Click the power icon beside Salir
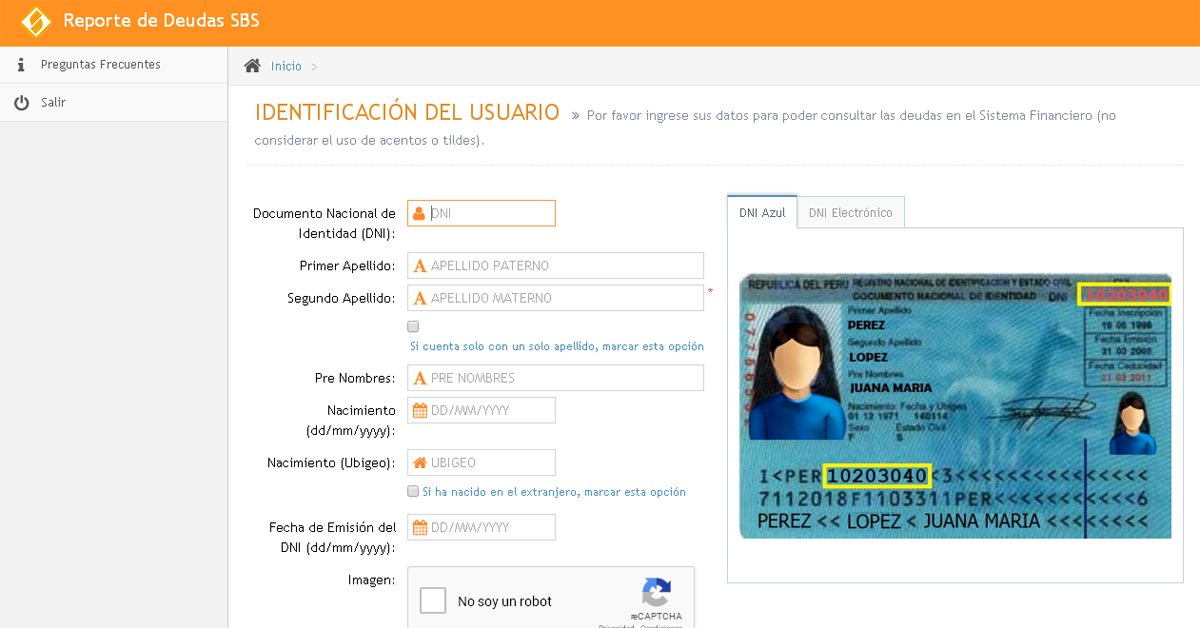The height and width of the screenshot is (628, 1200). pyautogui.click(x=21, y=103)
